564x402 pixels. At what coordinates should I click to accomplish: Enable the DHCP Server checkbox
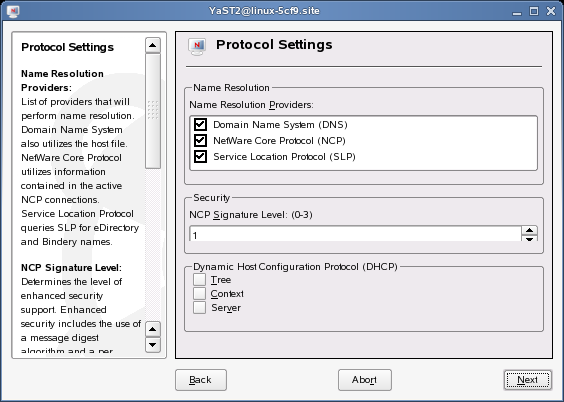click(199, 307)
